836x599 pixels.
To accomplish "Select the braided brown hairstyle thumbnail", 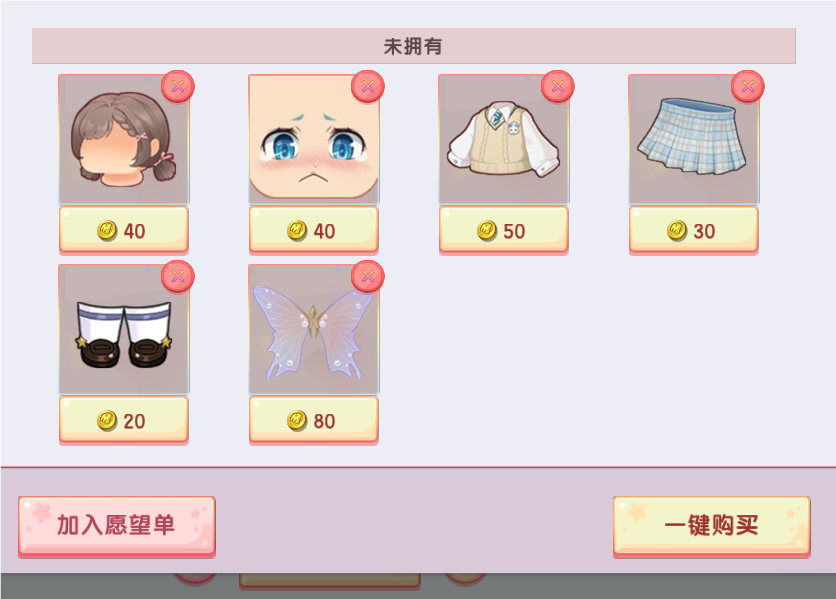I will (x=124, y=139).
